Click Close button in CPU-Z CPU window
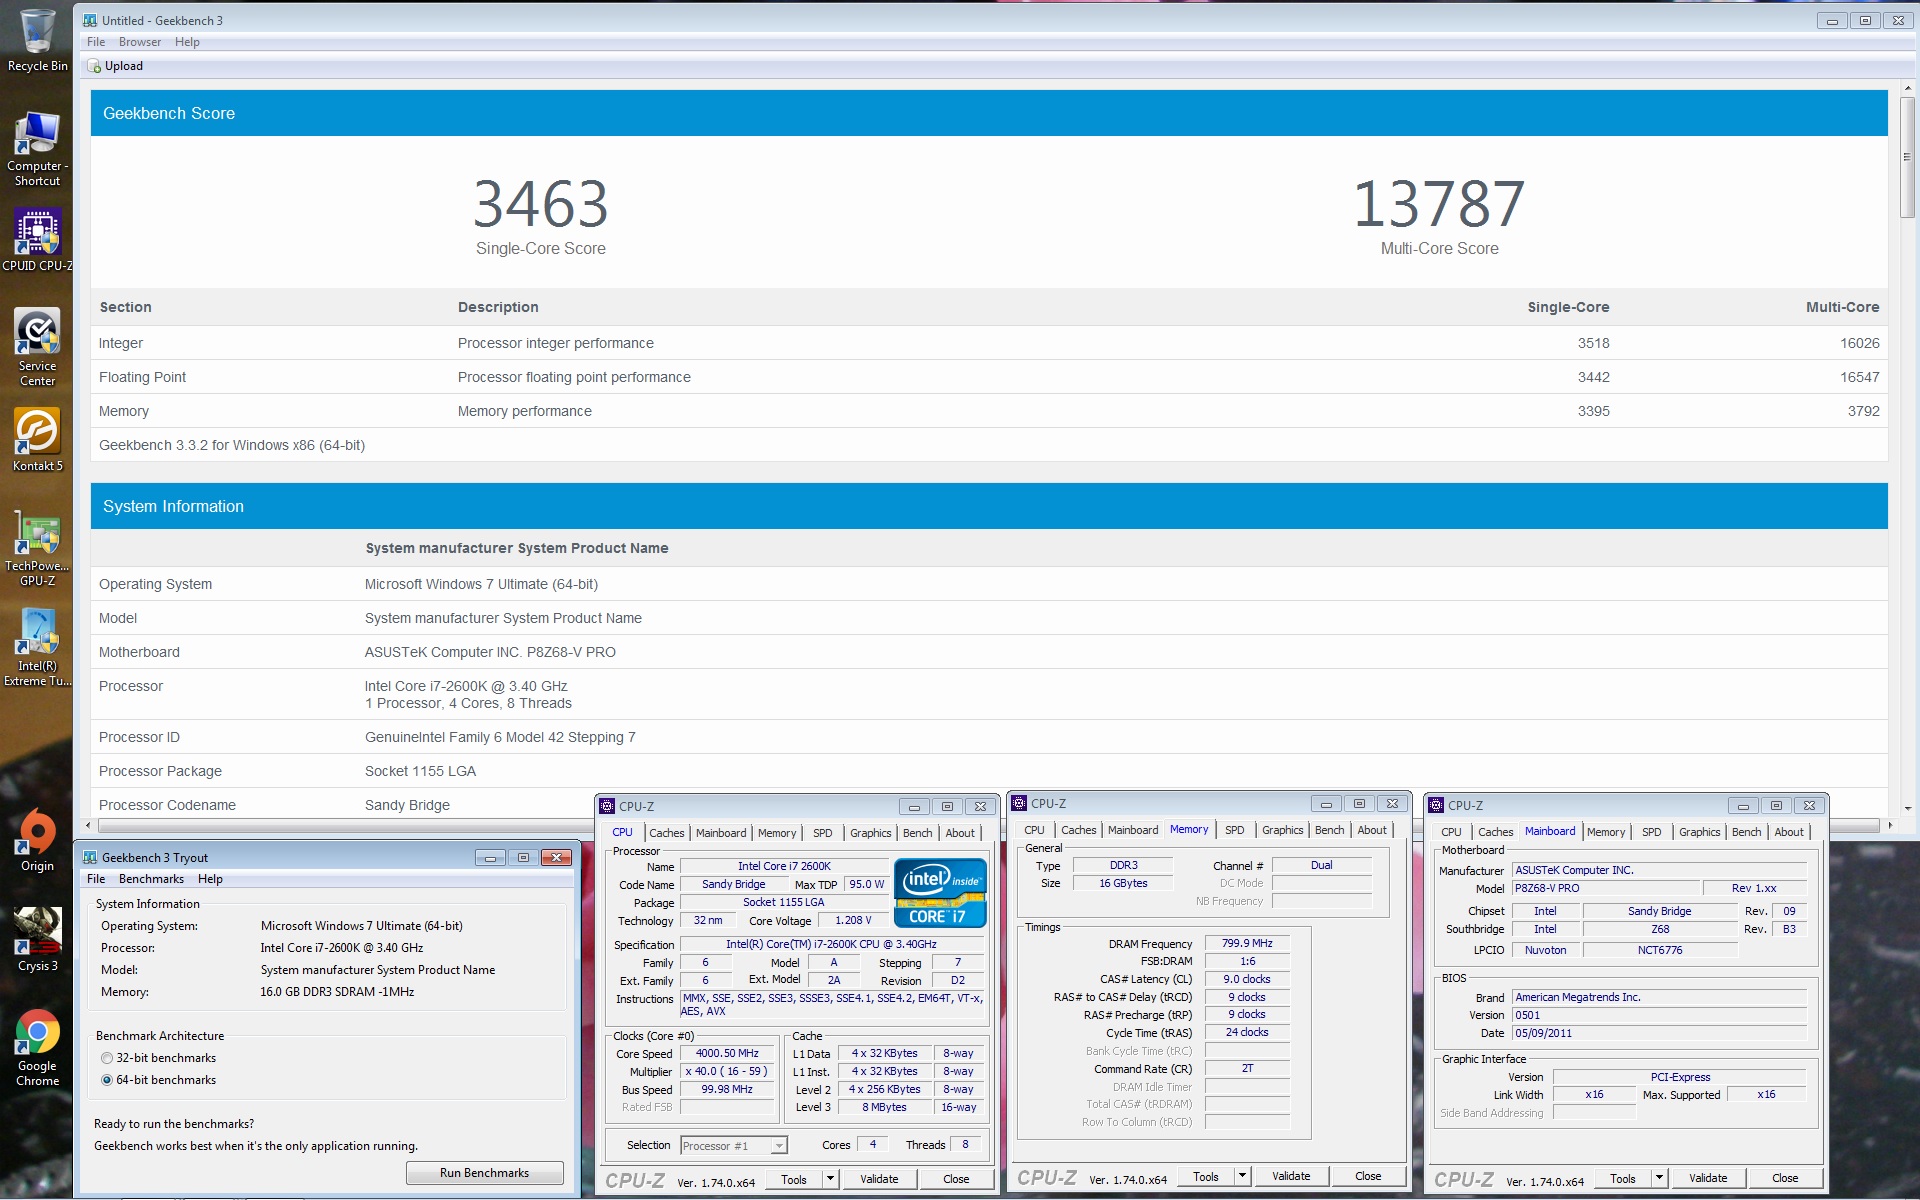The width and height of the screenshot is (1920, 1200). tap(956, 1179)
